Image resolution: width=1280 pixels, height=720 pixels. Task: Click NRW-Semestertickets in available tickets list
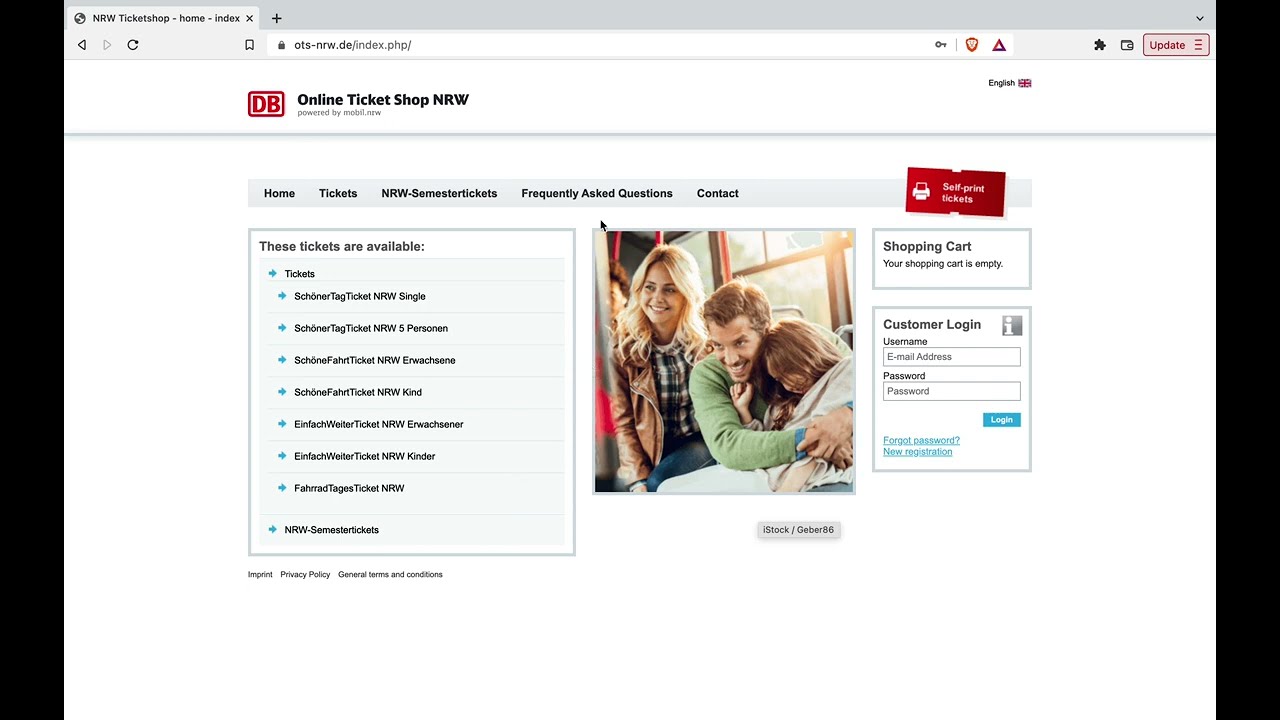point(331,530)
